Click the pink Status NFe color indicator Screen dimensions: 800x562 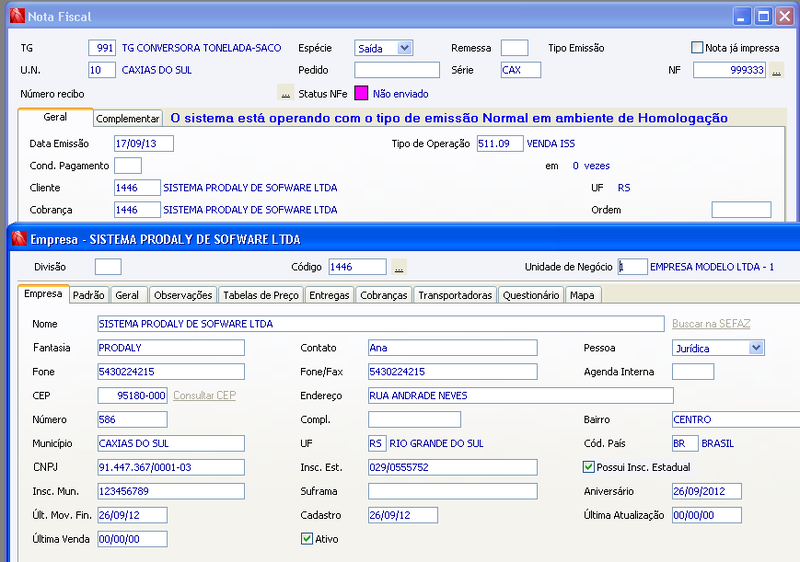[361, 93]
